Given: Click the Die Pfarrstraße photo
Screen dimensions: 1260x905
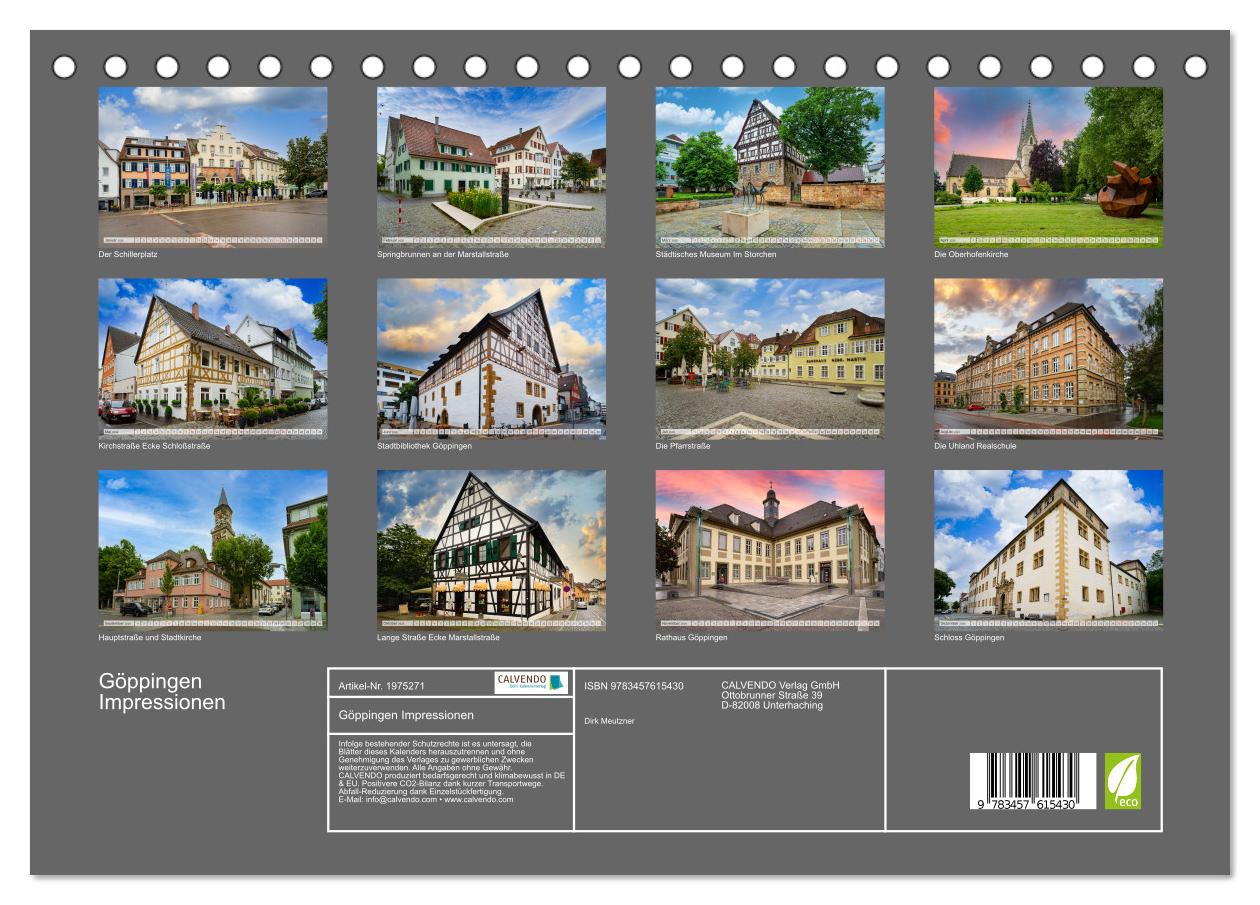Looking at the screenshot, I should tap(770, 358).
